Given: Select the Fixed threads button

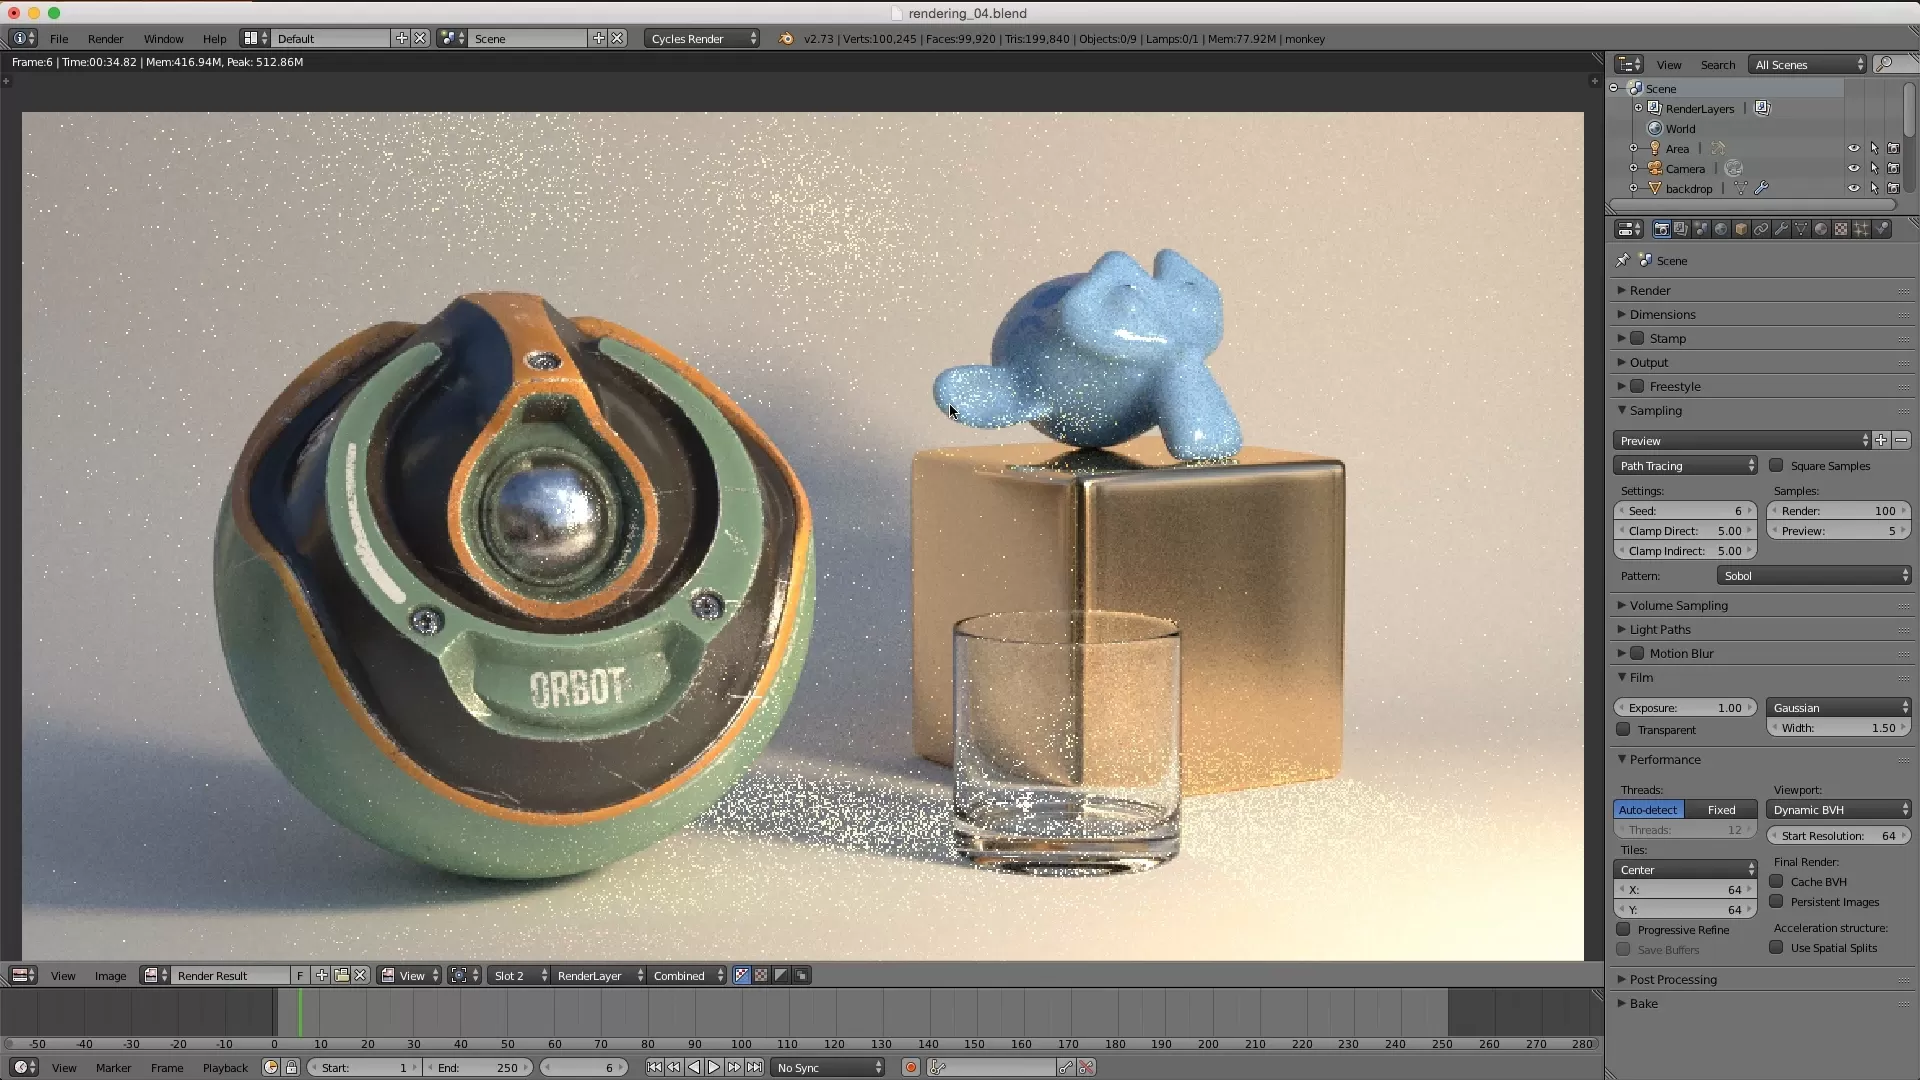Looking at the screenshot, I should [x=1721, y=809].
